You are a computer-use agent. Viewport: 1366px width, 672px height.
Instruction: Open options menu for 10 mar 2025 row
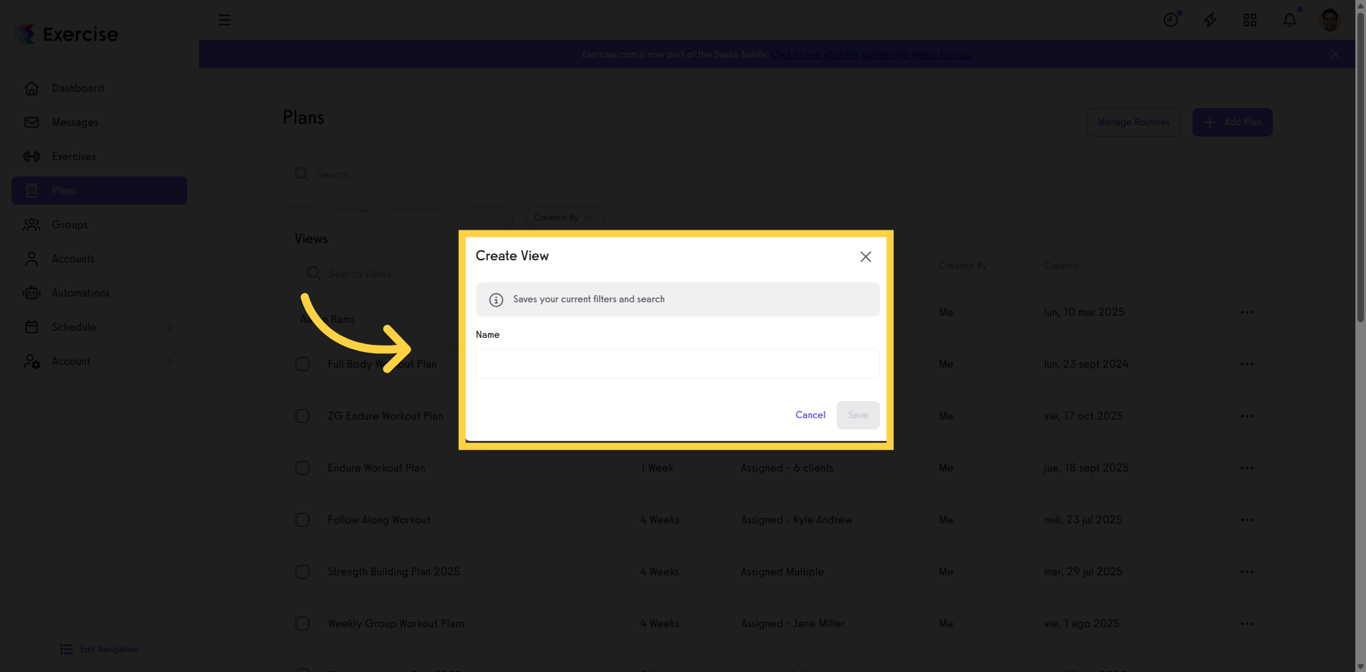click(x=1246, y=312)
